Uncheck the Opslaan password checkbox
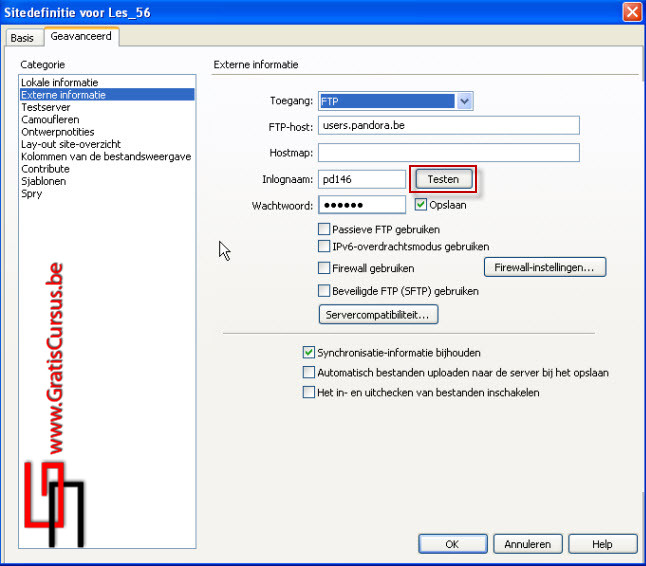 (421, 204)
